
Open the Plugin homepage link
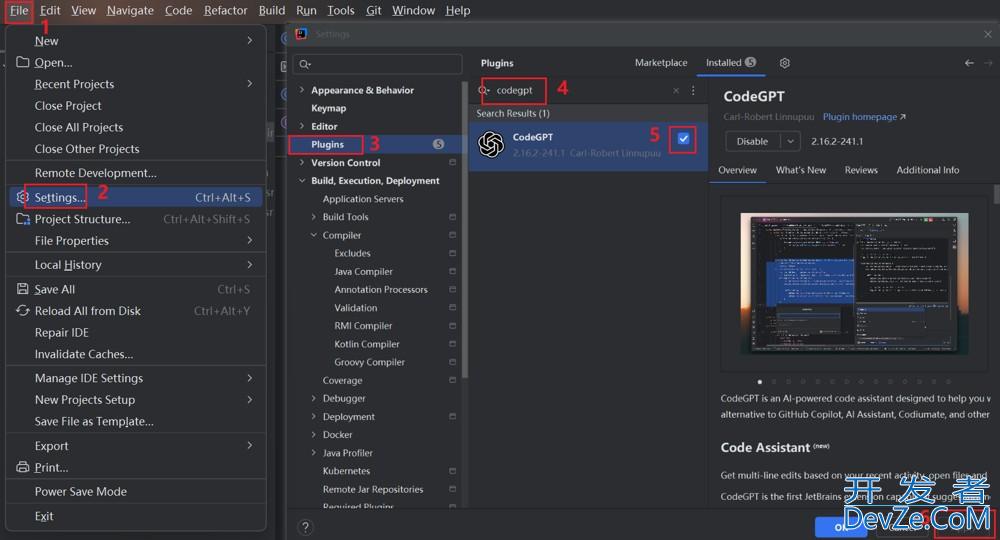[864, 117]
